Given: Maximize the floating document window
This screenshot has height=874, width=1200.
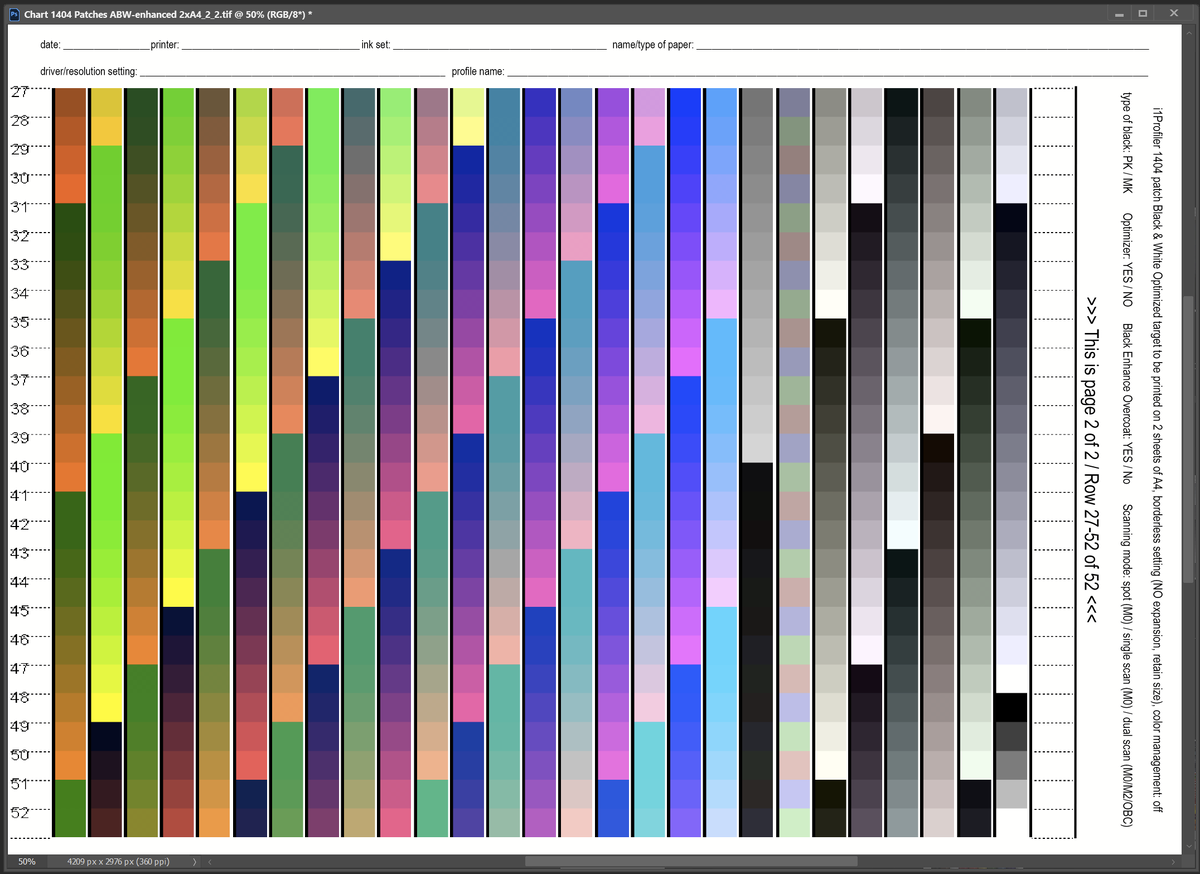Looking at the screenshot, I should coord(1144,11).
